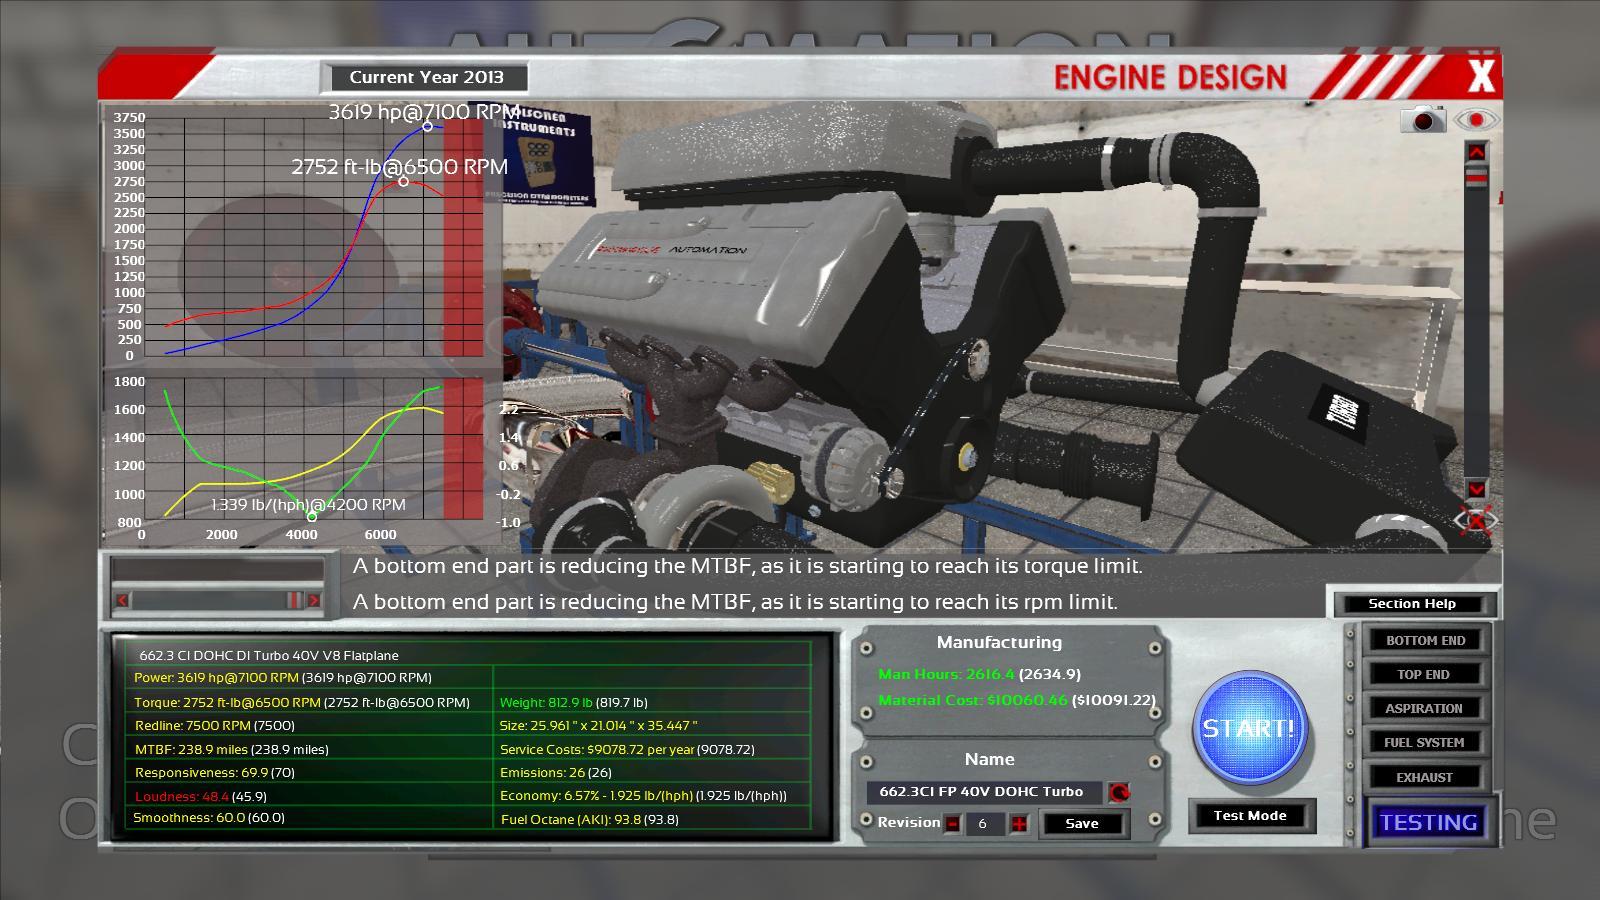Increase revision with the plus button
The height and width of the screenshot is (900, 1600).
coord(1019,824)
